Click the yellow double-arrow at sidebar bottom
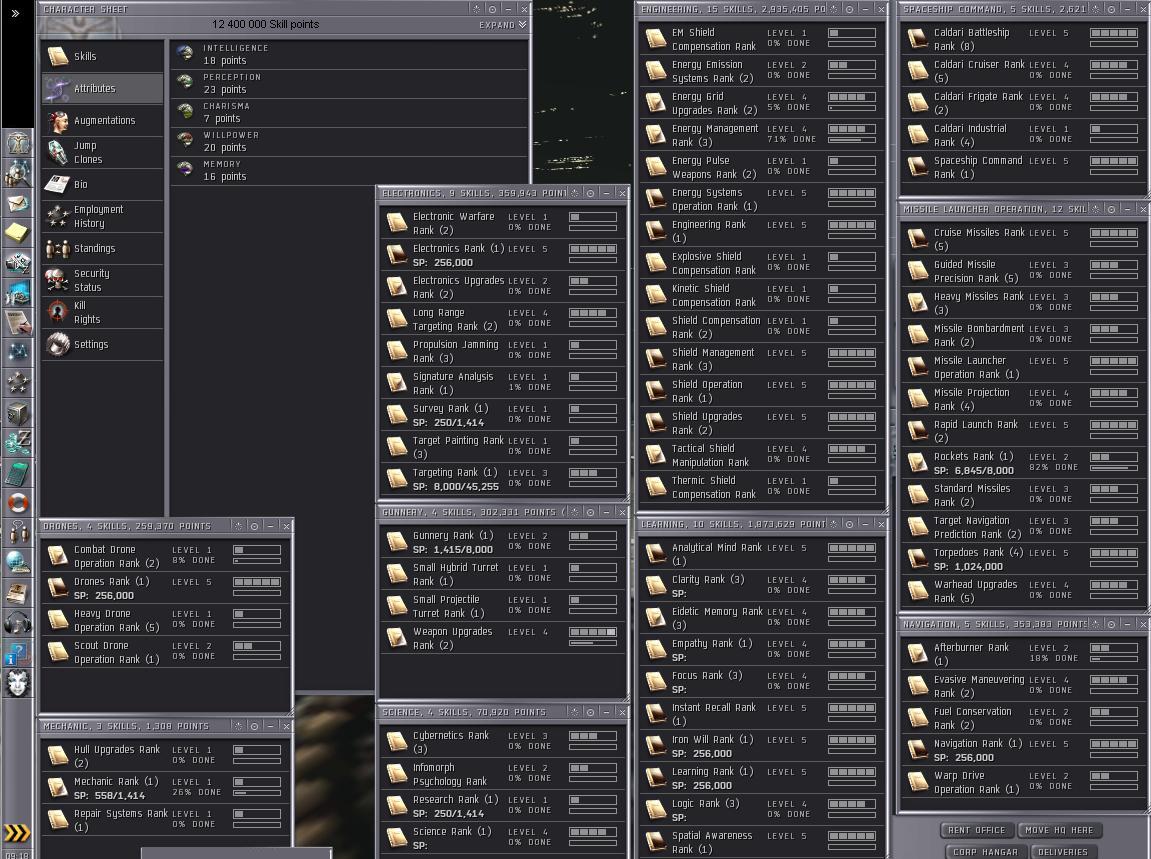 tap(17, 833)
